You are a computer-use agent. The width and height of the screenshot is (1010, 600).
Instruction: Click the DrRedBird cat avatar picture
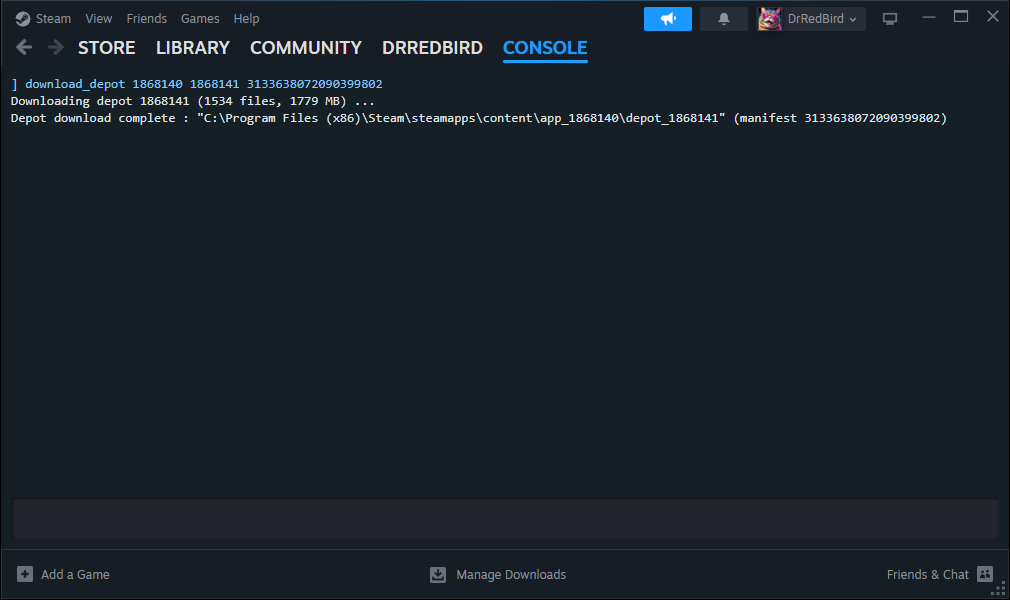(770, 19)
